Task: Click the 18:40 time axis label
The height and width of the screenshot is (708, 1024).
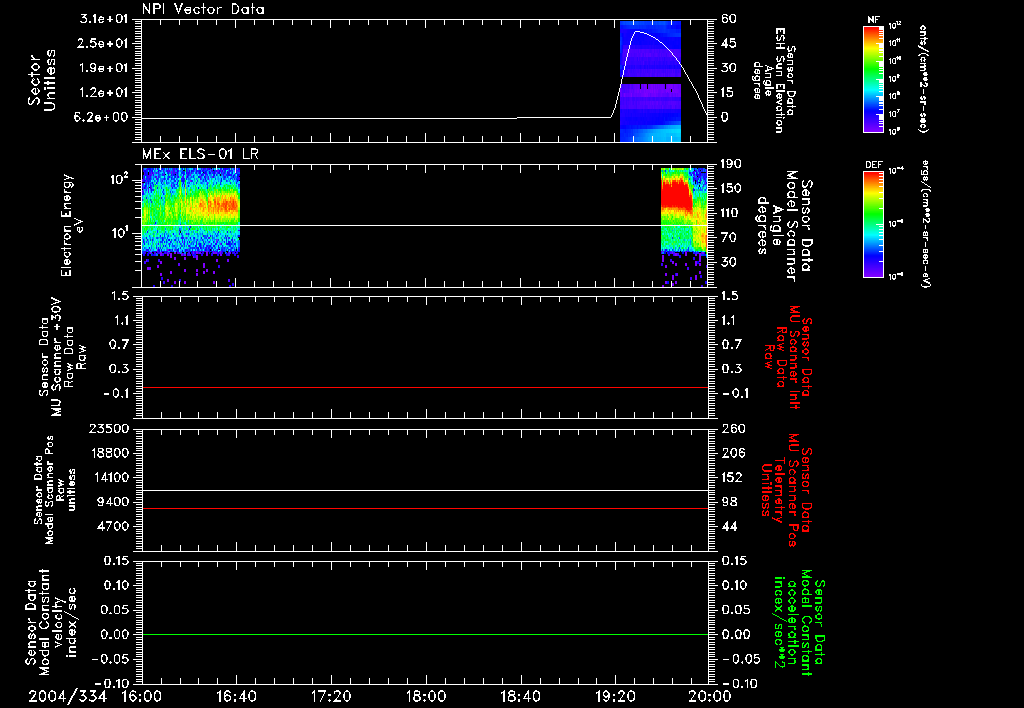Action: tap(520, 696)
